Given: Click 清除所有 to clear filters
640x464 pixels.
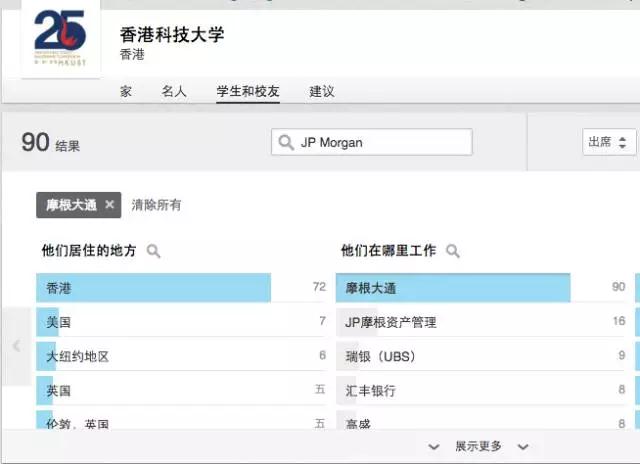Looking at the screenshot, I should click(156, 205).
